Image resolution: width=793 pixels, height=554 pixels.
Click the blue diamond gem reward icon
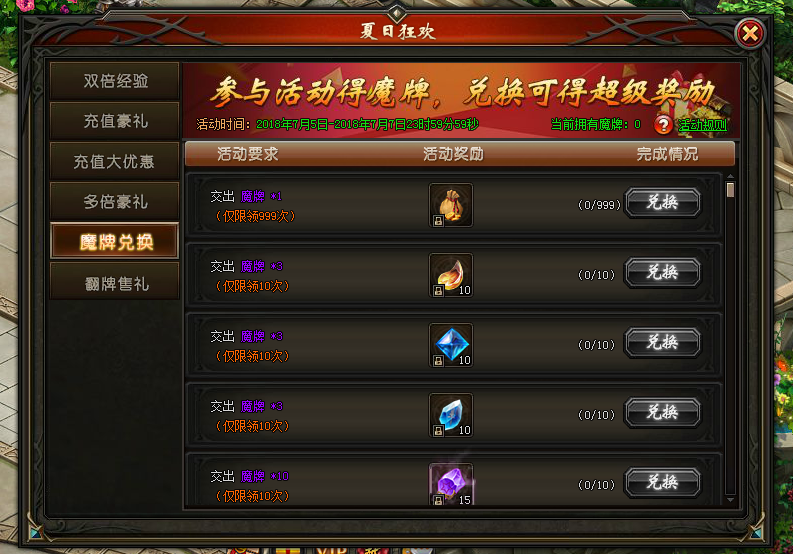point(451,345)
